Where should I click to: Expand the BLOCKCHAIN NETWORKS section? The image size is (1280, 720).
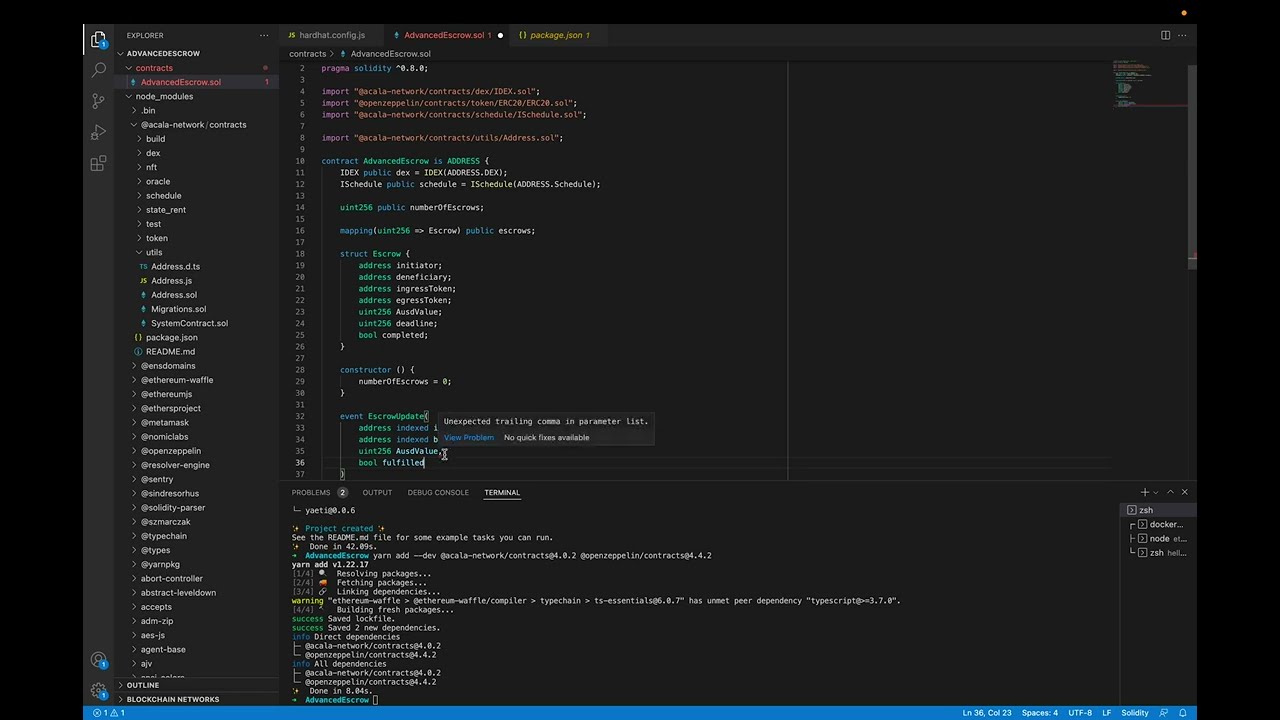tap(173, 699)
